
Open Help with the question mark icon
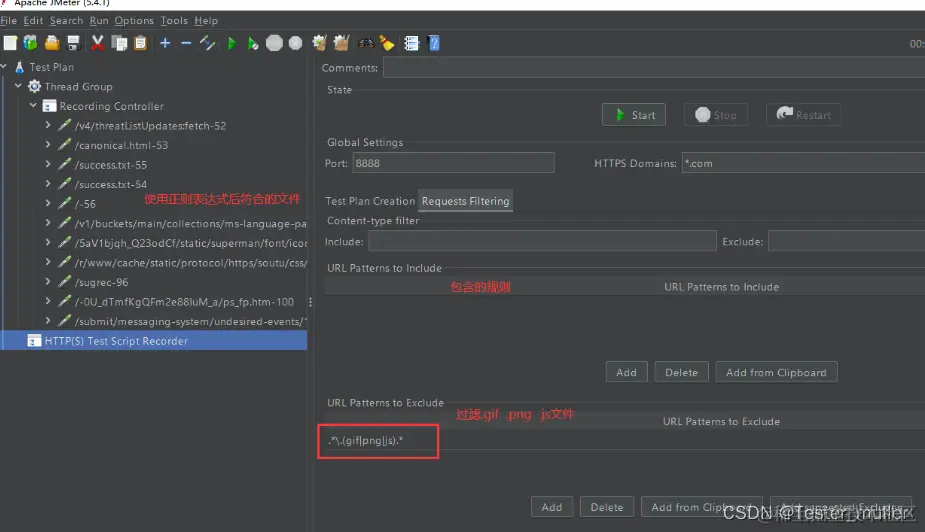point(434,43)
